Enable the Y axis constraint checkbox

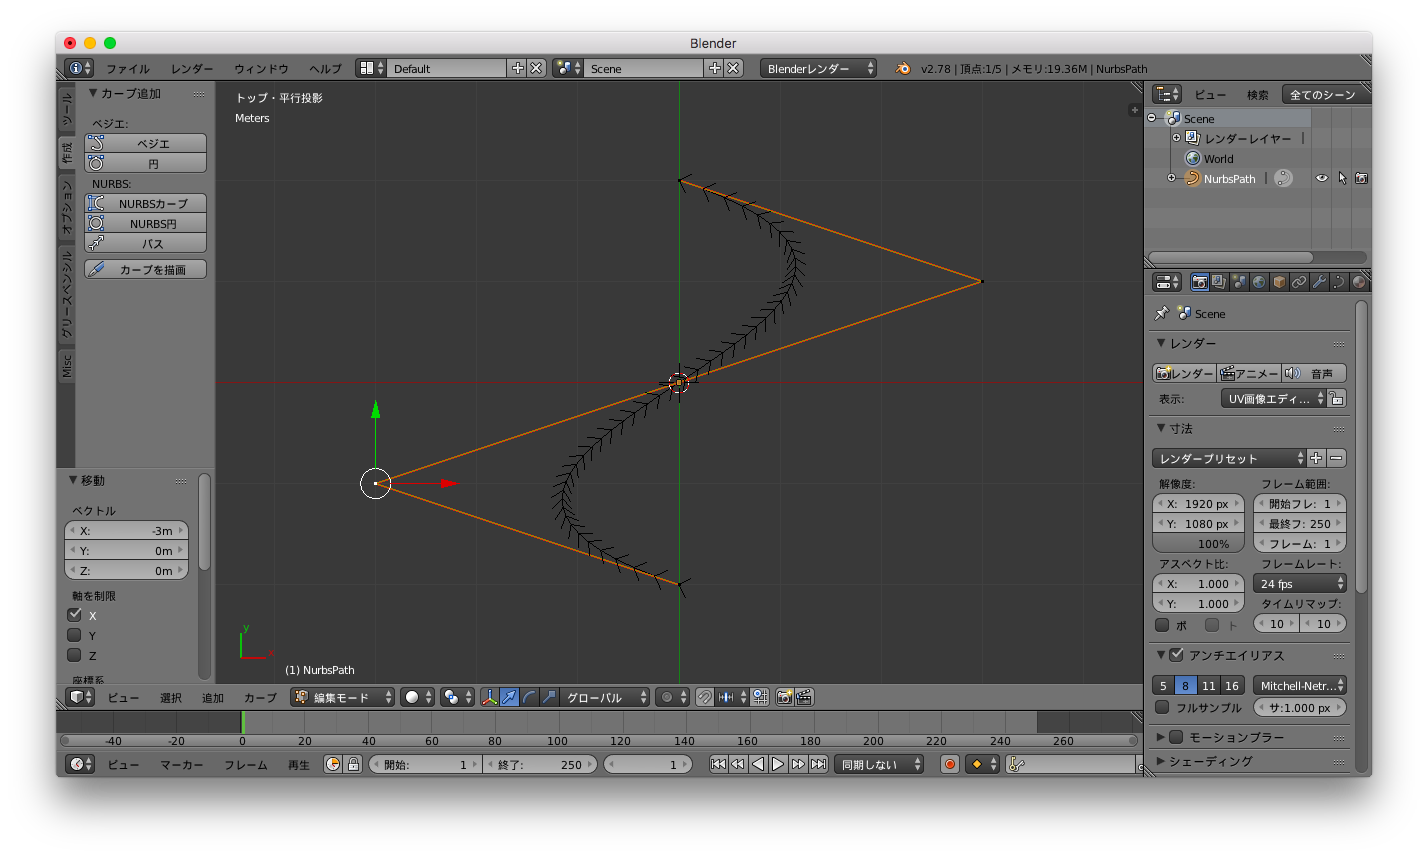75,635
